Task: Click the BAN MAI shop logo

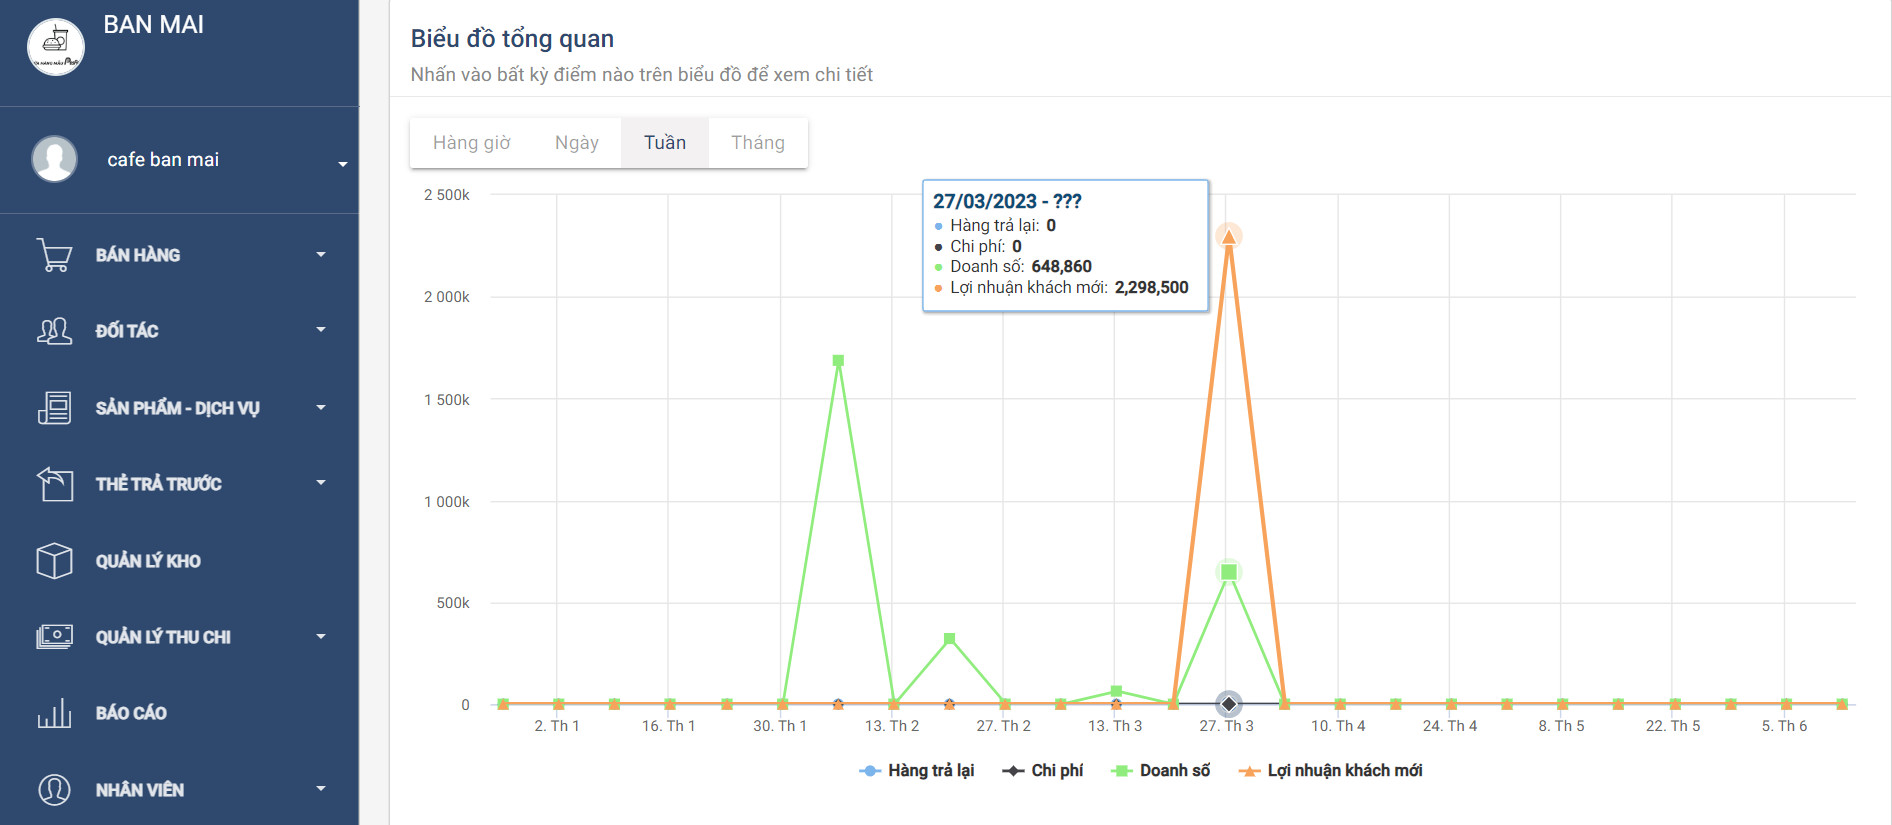Action: 56,46
